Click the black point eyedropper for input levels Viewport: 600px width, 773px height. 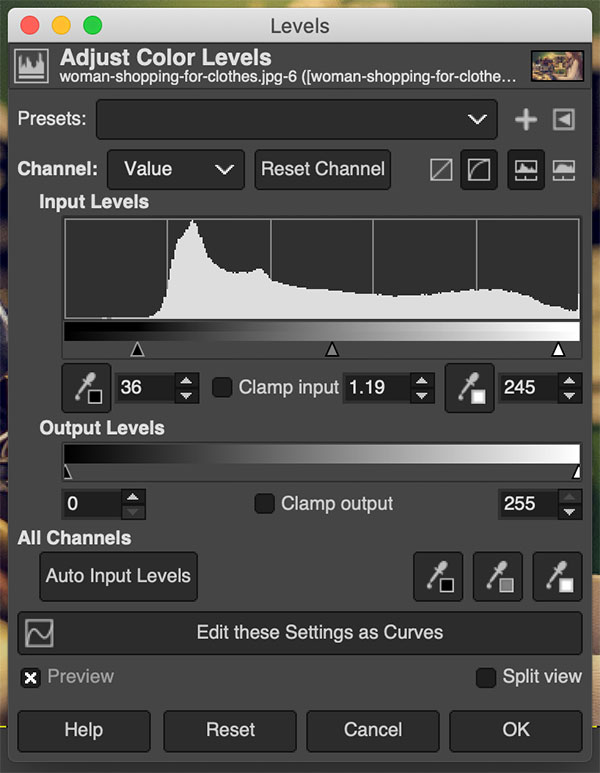86,387
